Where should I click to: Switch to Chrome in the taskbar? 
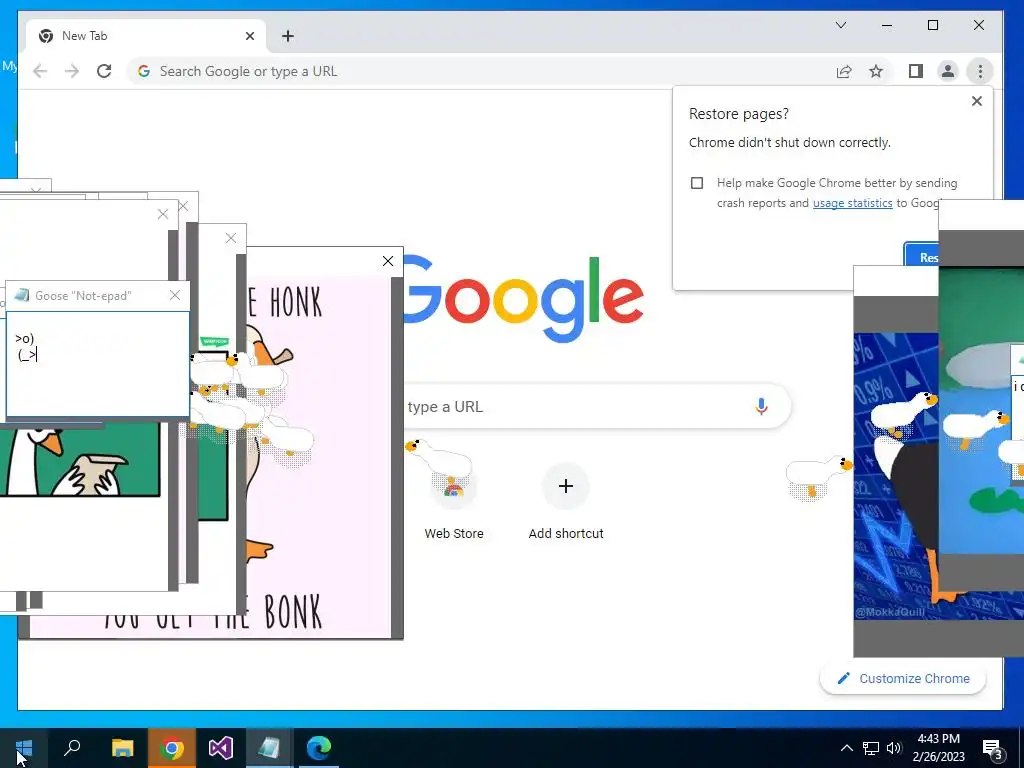coord(172,748)
